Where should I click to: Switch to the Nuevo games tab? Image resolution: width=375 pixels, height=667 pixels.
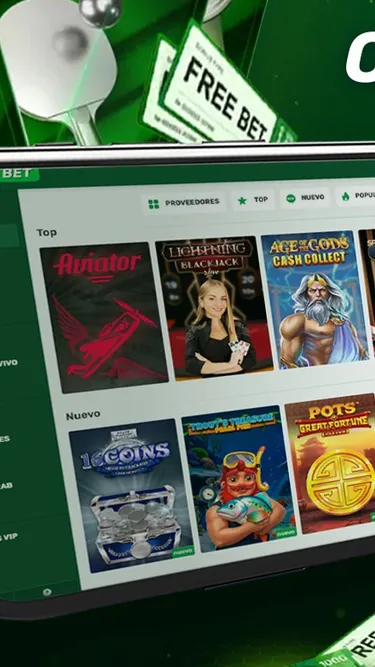[x=305, y=198]
